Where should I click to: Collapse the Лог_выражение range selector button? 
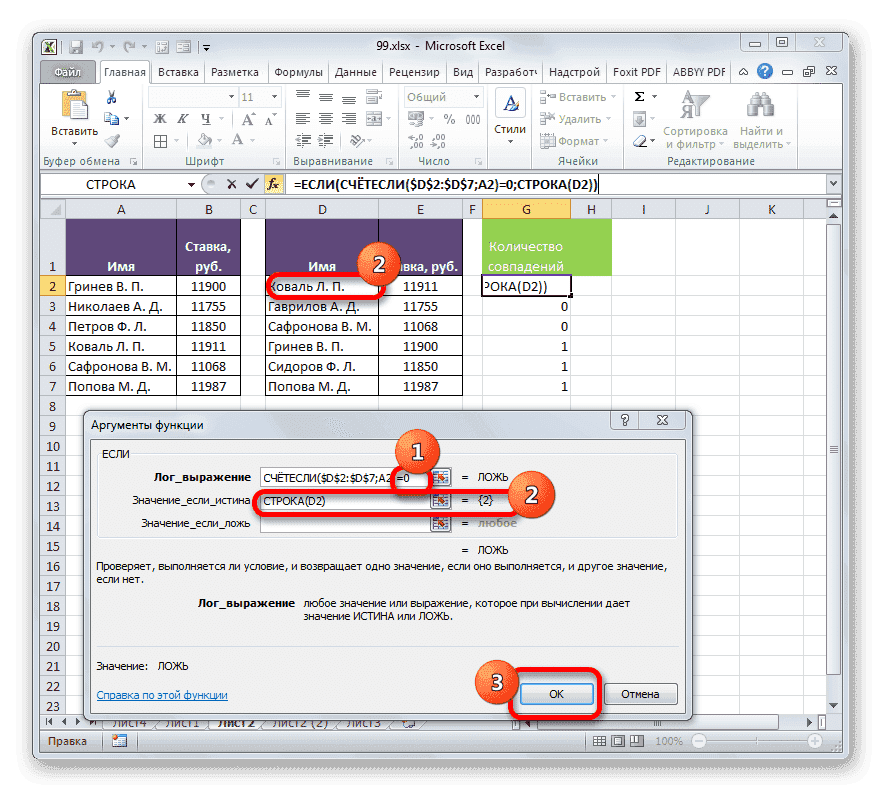440,478
